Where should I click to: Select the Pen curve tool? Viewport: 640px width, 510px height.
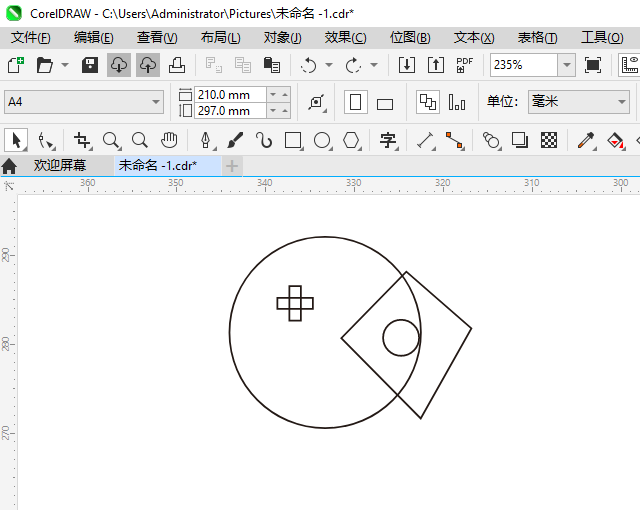(x=206, y=140)
